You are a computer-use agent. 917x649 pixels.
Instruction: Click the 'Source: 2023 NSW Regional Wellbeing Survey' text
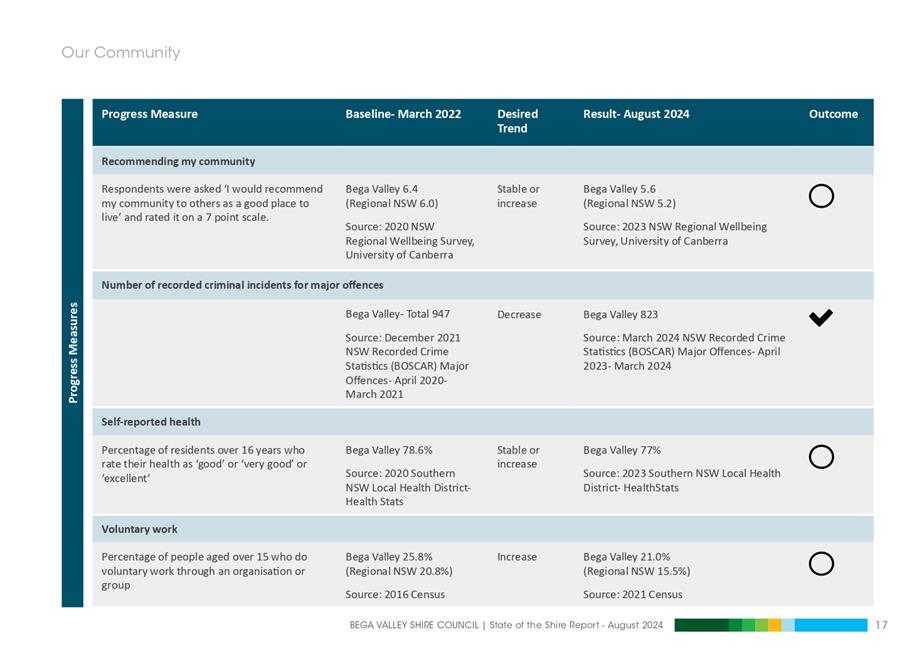[x=675, y=234]
